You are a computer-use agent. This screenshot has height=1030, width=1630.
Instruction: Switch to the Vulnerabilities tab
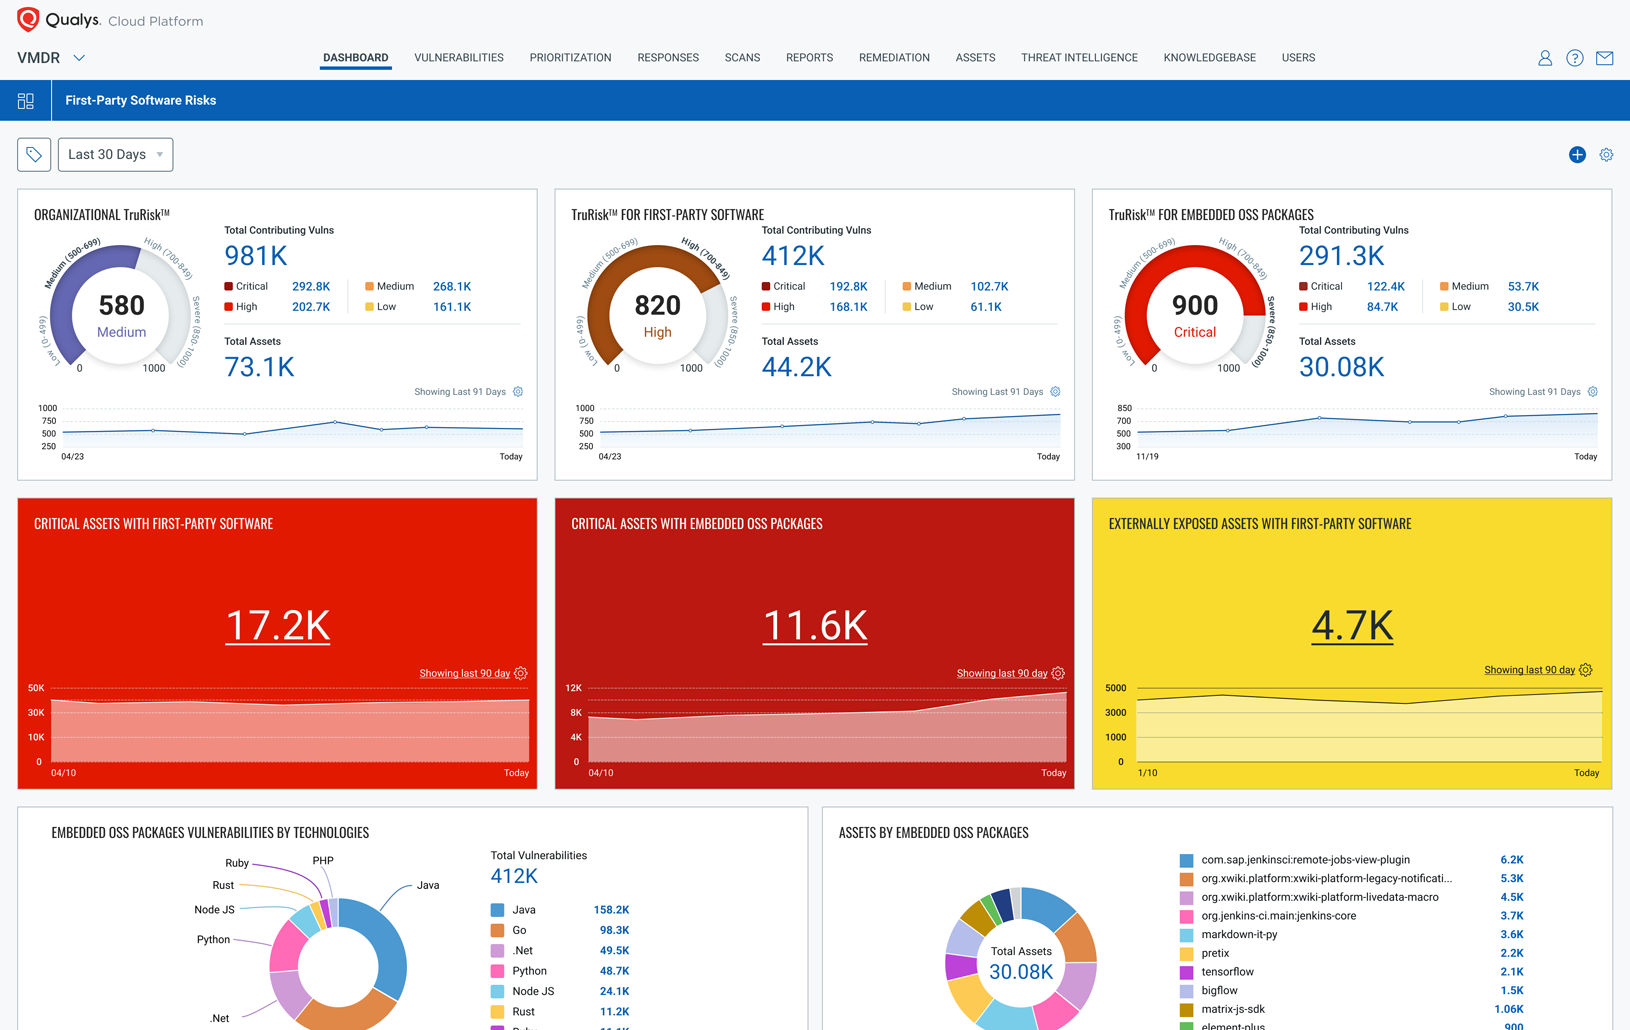[459, 58]
